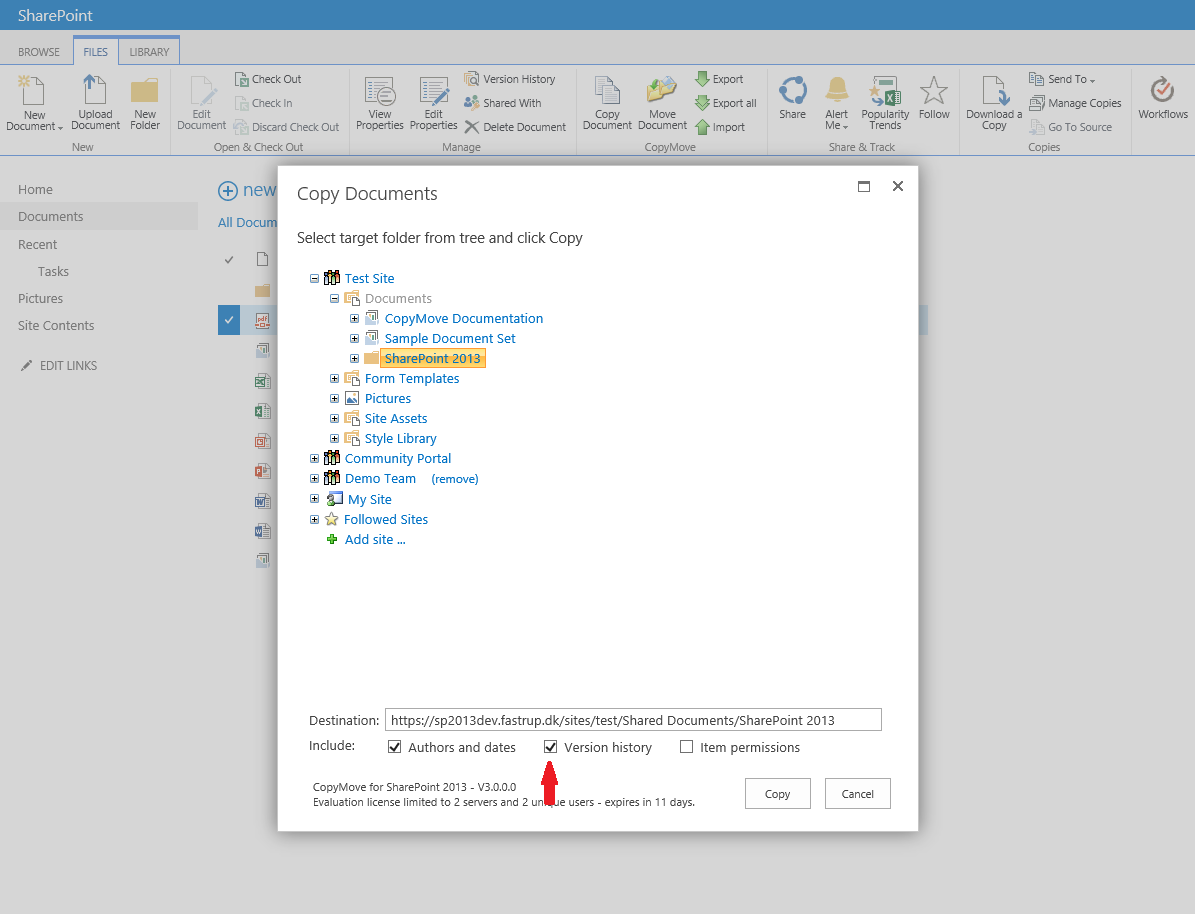This screenshot has height=914, width=1195.
Task: Select the Demo Team site
Action: coord(380,479)
